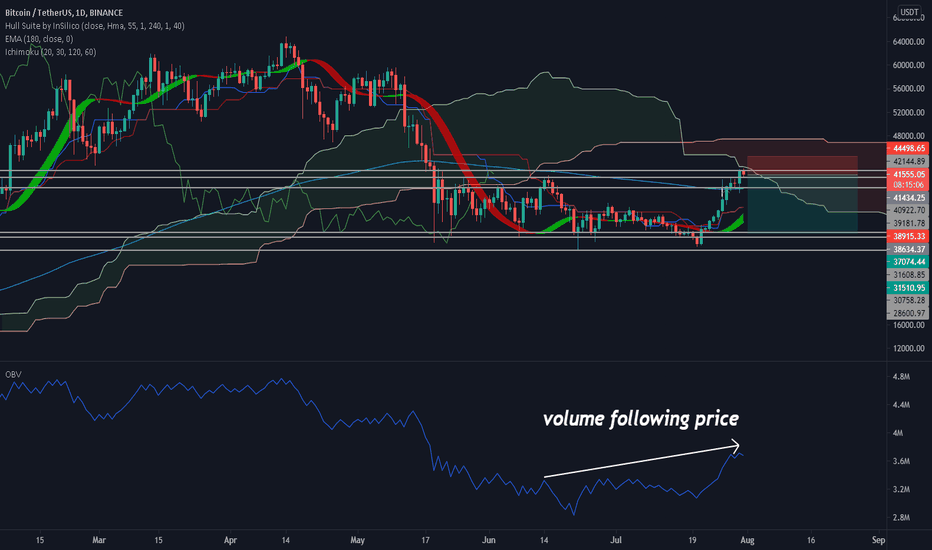Select the EMA (180, close, 0) legend
Image resolution: width=932 pixels, height=550 pixels.
(x=39, y=39)
